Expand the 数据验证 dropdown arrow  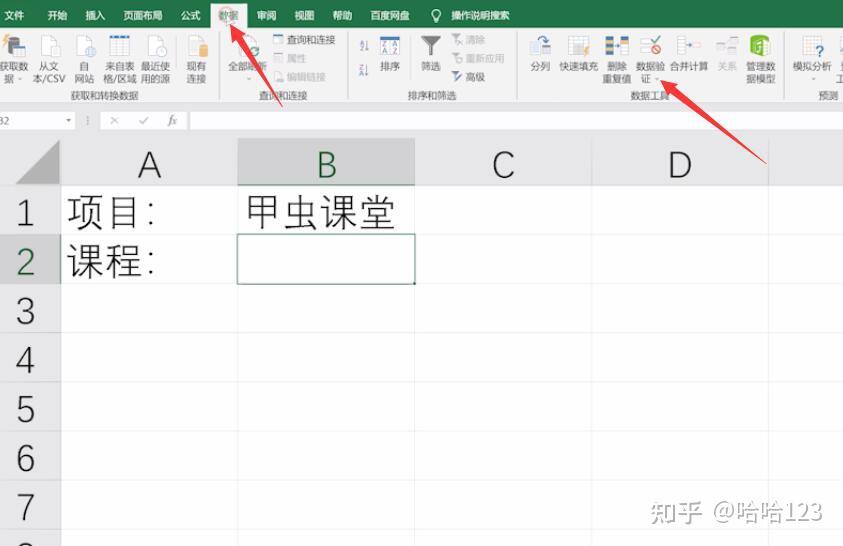[657, 80]
